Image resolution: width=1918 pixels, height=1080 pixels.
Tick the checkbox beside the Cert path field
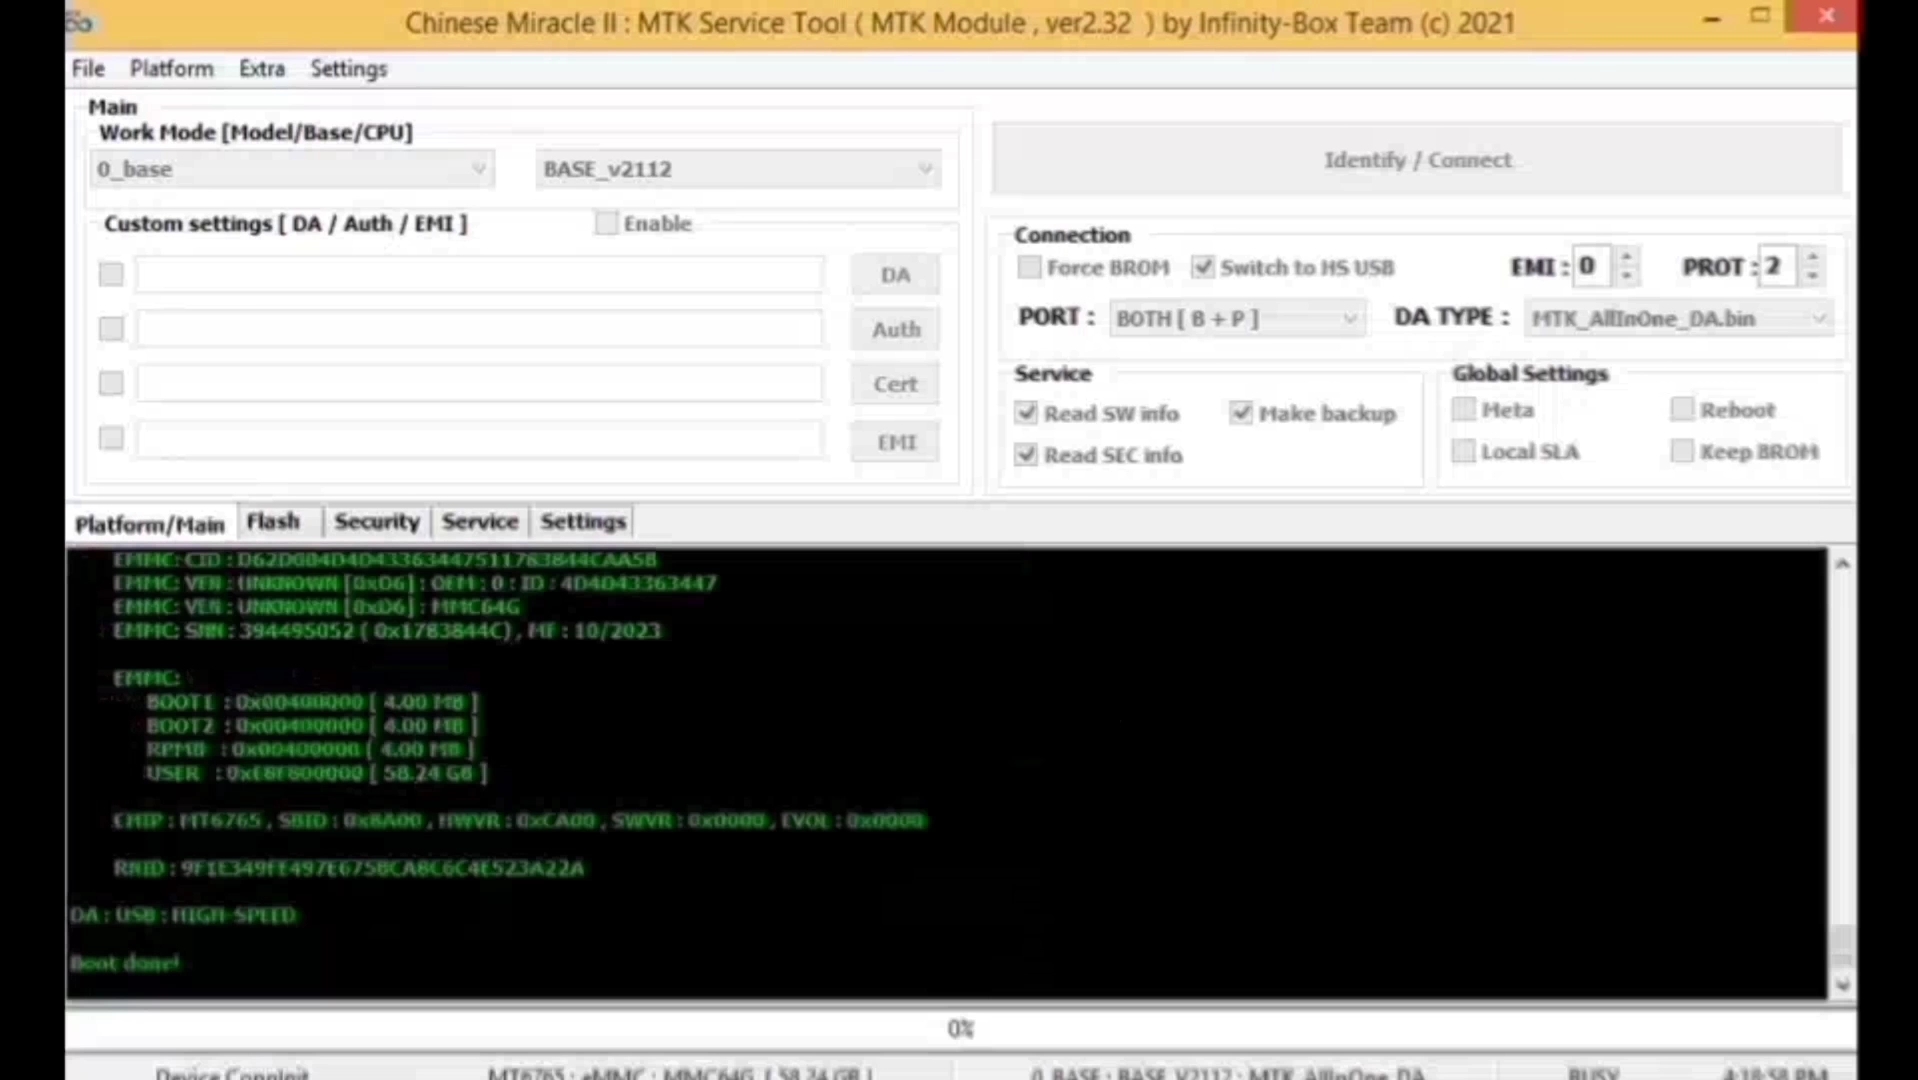tap(111, 383)
